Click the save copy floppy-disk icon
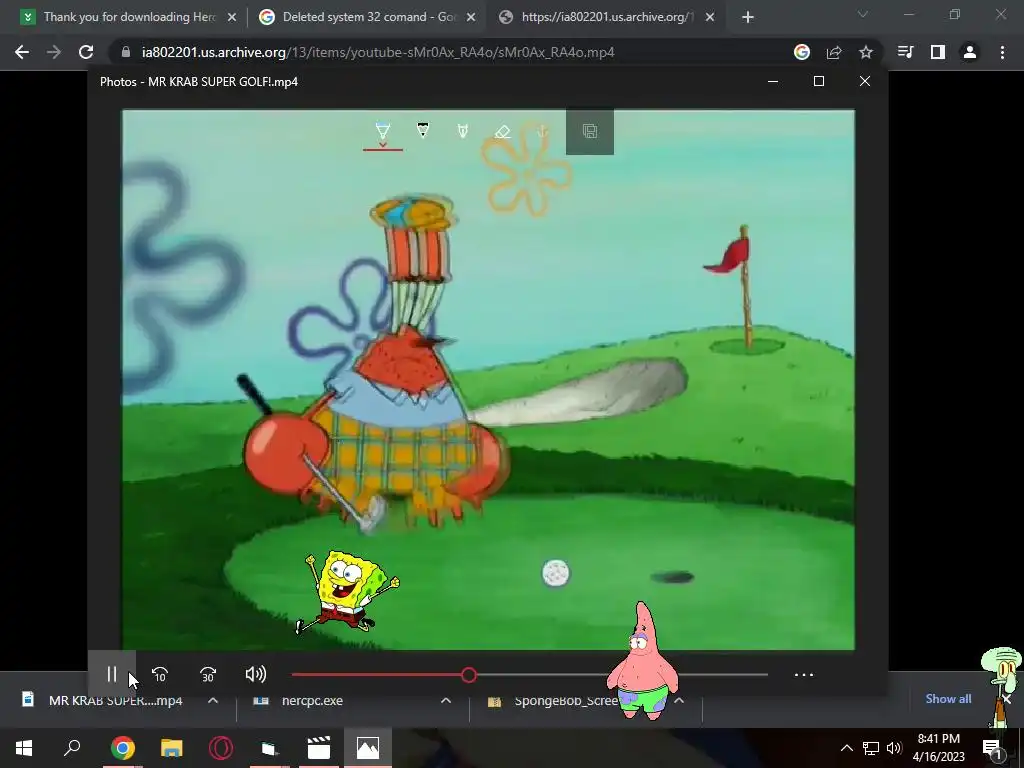This screenshot has height=768, width=1024. [x=590, y=131]
